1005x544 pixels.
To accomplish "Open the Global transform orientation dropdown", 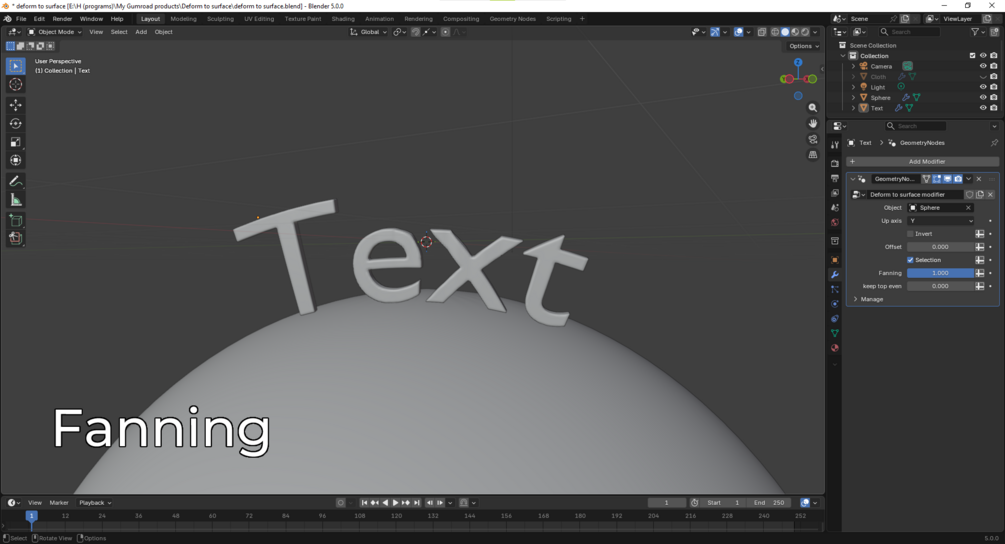I will [369, 32].
